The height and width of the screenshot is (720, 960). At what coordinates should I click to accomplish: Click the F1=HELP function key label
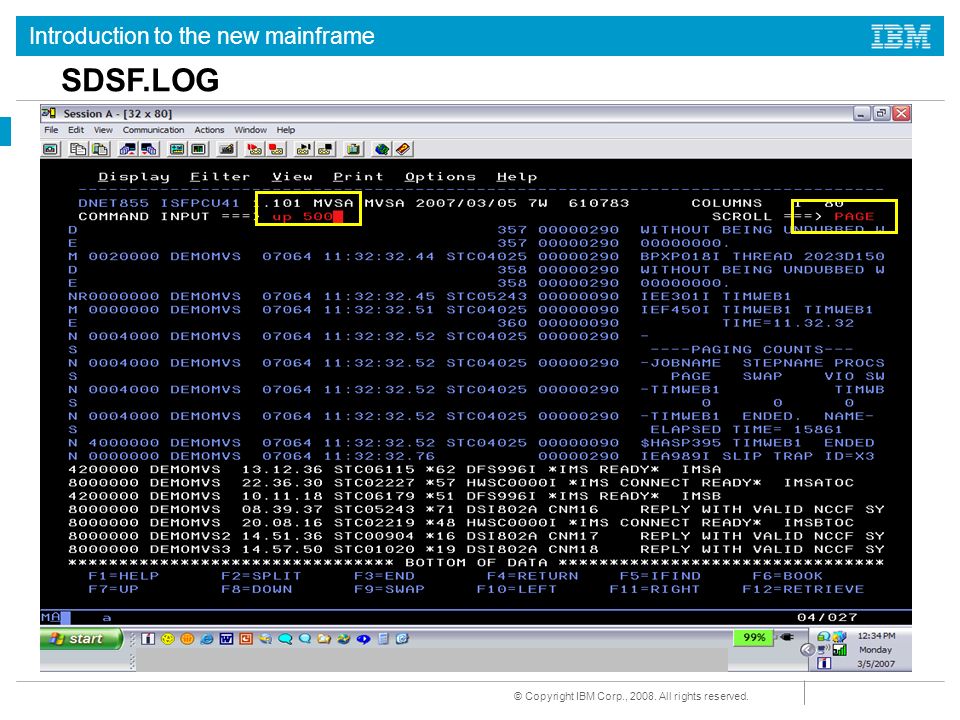pos(124,576)
